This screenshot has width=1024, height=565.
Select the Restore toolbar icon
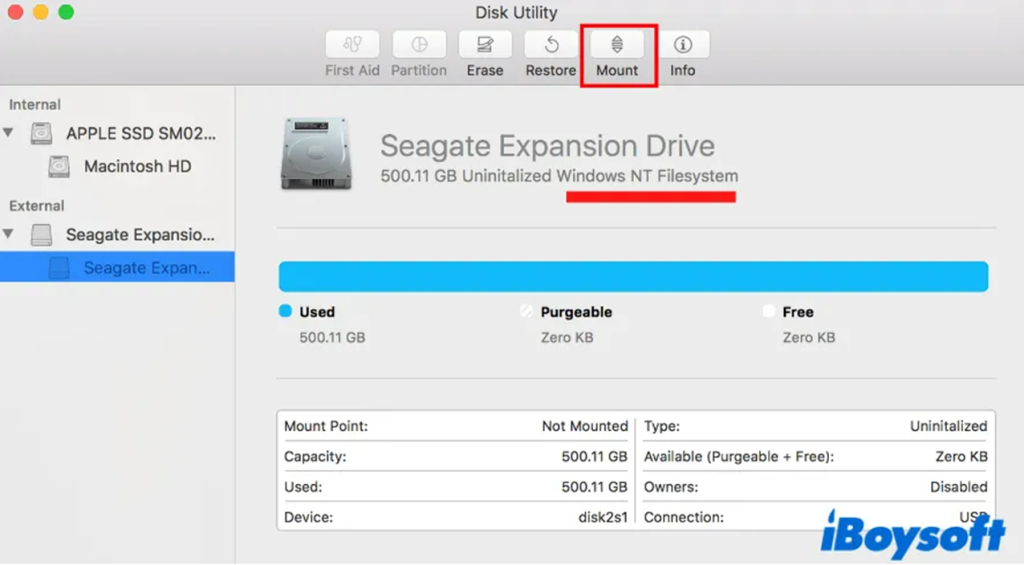(x=551, y=45)
